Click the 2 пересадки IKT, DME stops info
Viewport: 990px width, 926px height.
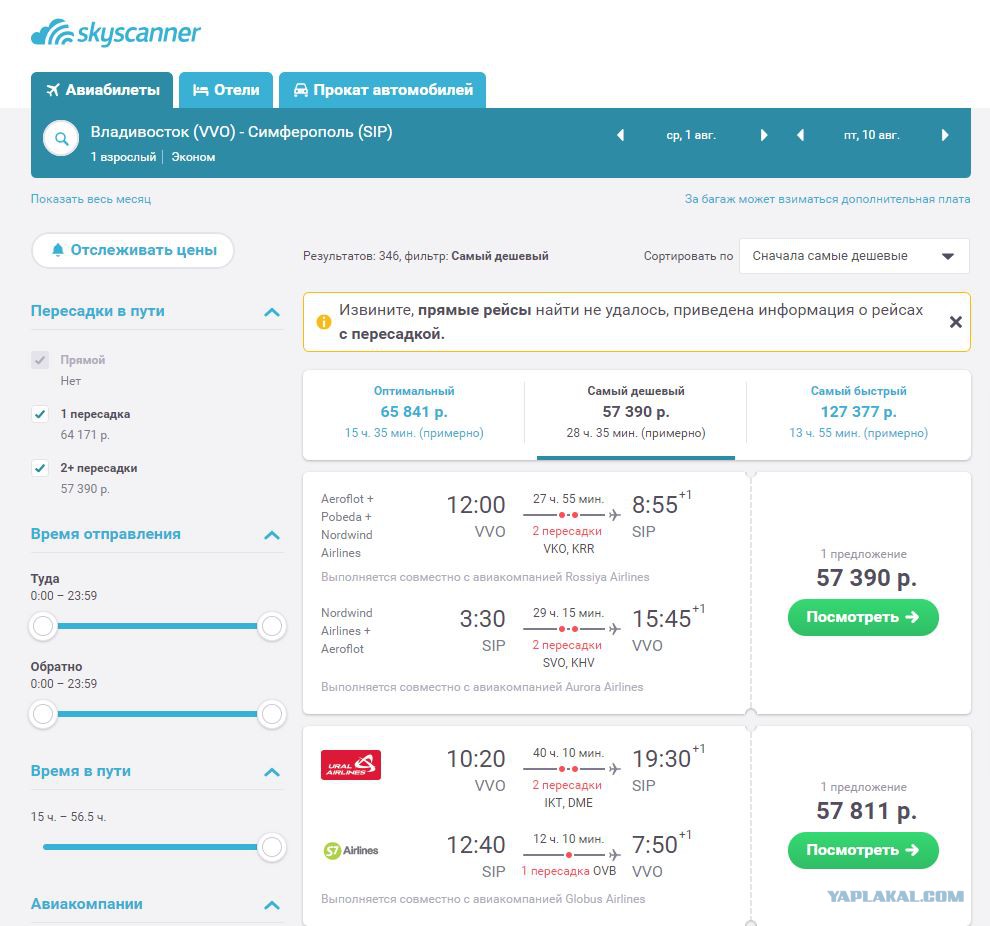(568, 794)
